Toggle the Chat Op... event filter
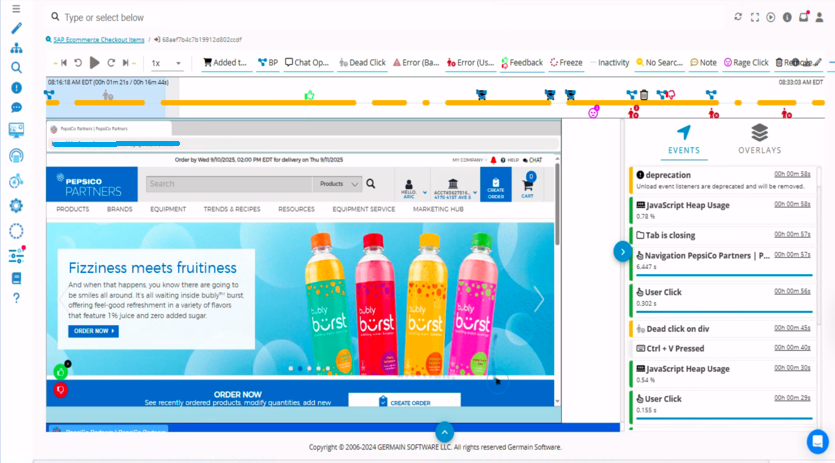 (307, 63)
